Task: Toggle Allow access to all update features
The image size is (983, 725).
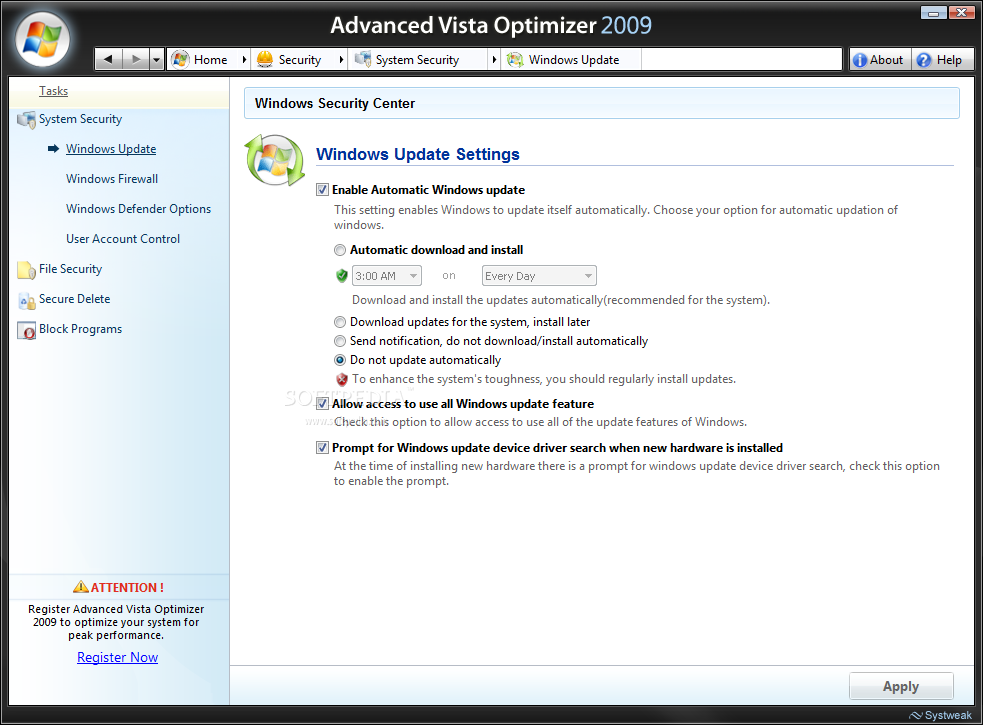Action: [322, 403]
